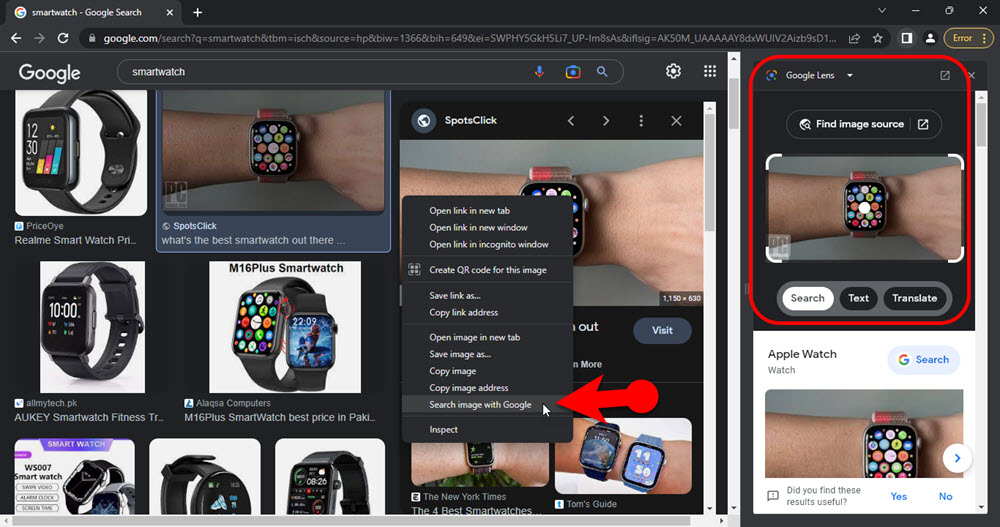
Task: Select Copy link address
Action: click(x=487, y=313)
